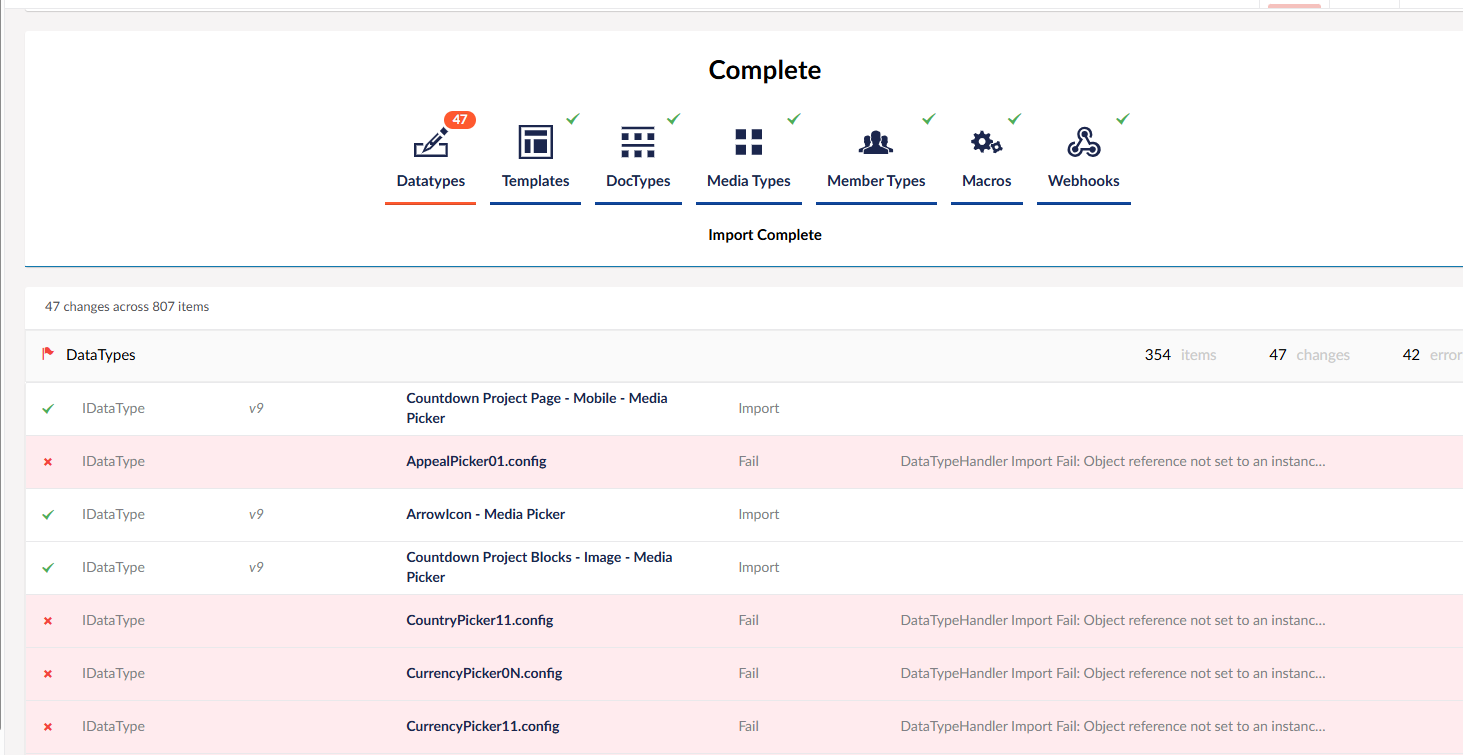Viewport: 1463px width, 755px height.
Task: Click the Media Types grid icon
Action: 749,142
